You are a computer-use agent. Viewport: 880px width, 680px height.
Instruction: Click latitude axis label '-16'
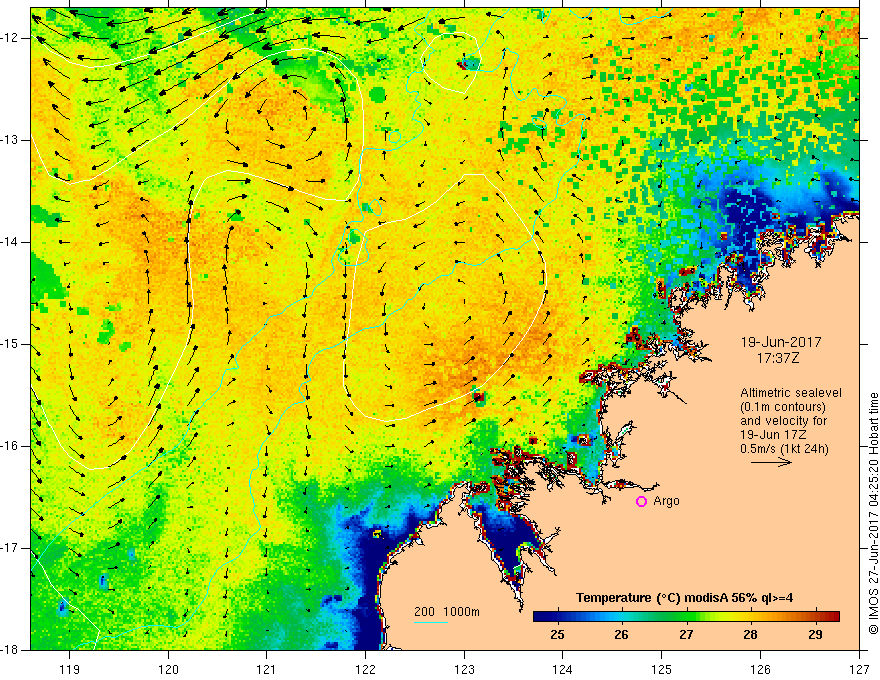[11, 446]
